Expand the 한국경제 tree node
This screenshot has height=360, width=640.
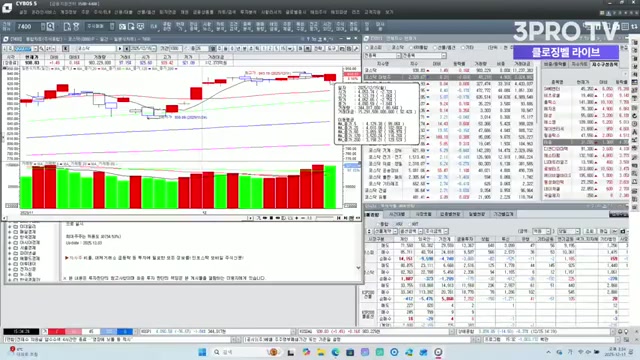click(10, 237)
